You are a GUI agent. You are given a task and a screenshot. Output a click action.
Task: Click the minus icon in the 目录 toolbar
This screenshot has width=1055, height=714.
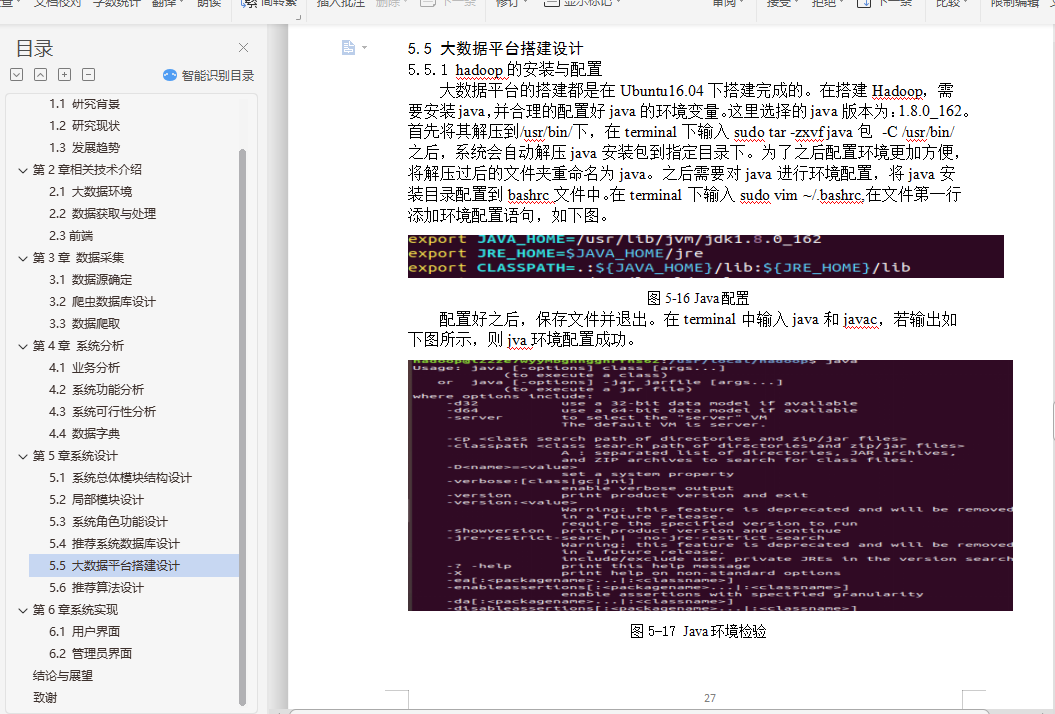pyautogui.click(x=89, y=75)
